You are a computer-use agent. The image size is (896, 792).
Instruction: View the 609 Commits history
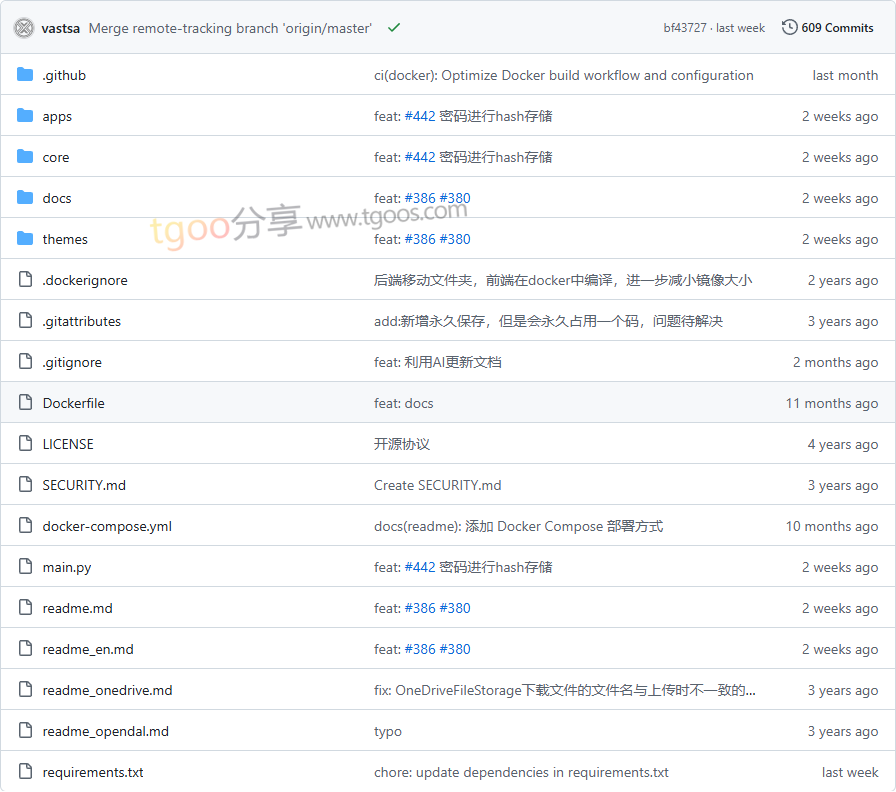(837, 28)
